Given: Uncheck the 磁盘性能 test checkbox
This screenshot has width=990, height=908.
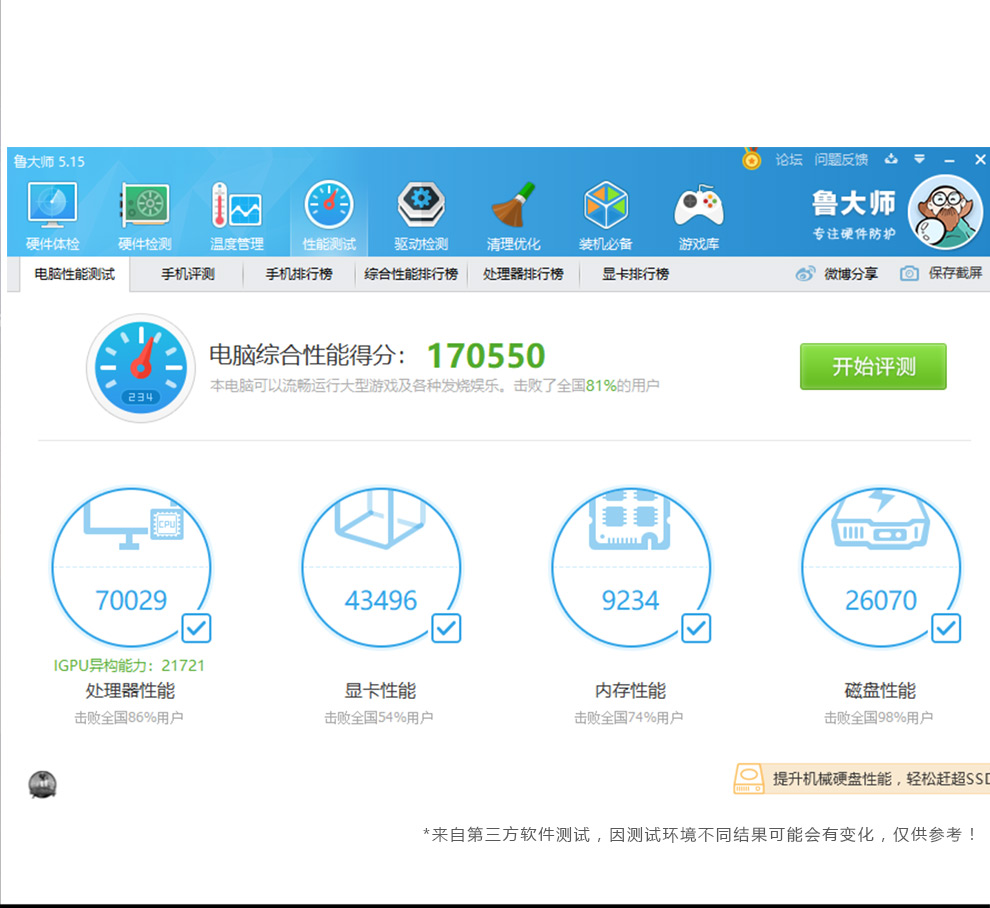Looking at the screenshot, I should pyautogui.click(x=946, y=628).
